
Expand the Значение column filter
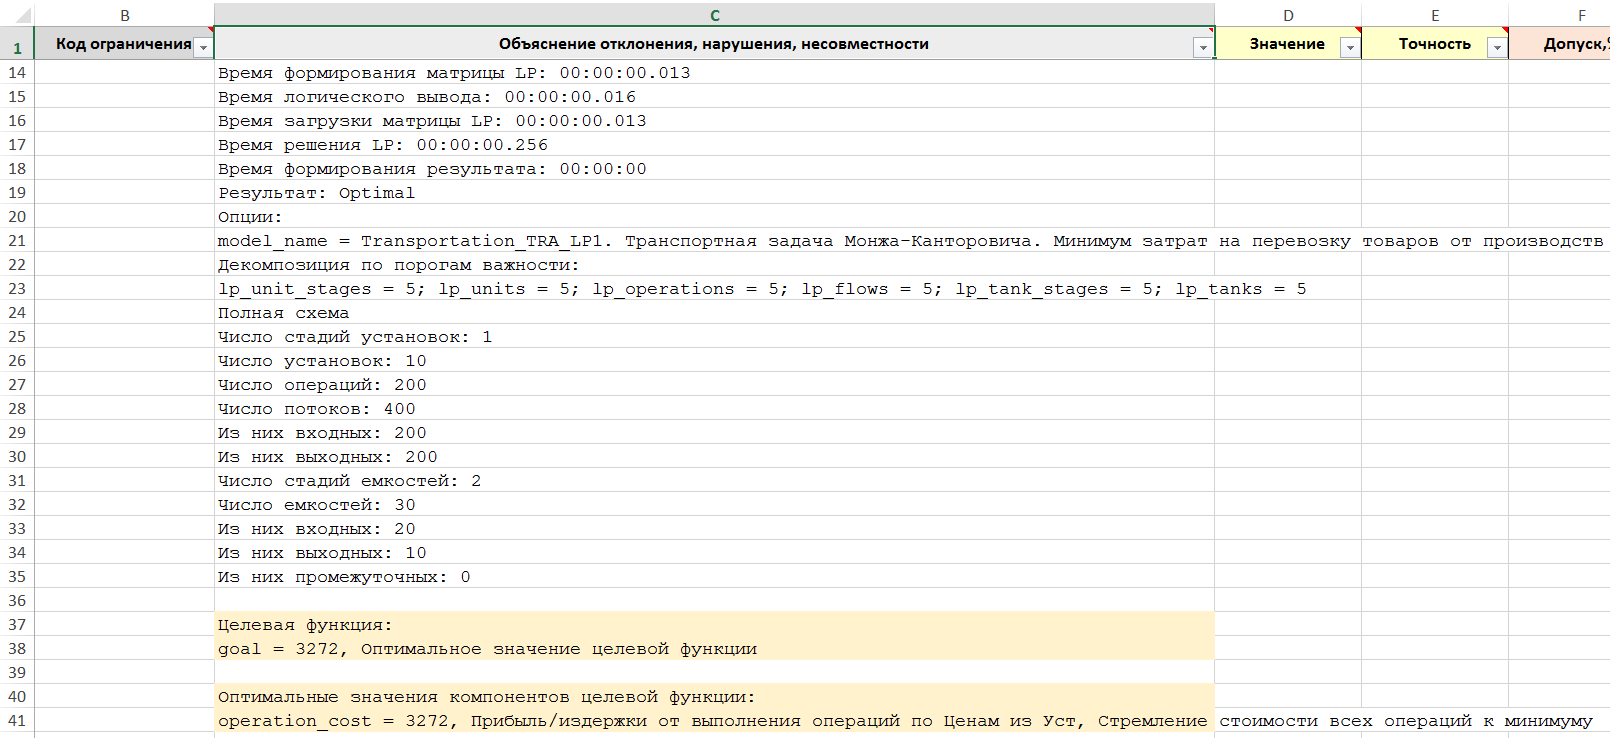click(x=1349, y=48)
